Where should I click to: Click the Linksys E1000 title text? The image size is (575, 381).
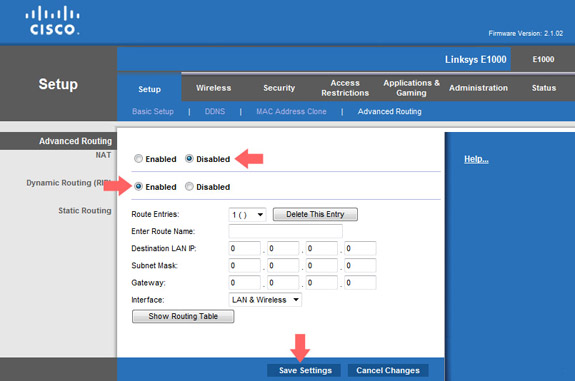coord(476,59)
